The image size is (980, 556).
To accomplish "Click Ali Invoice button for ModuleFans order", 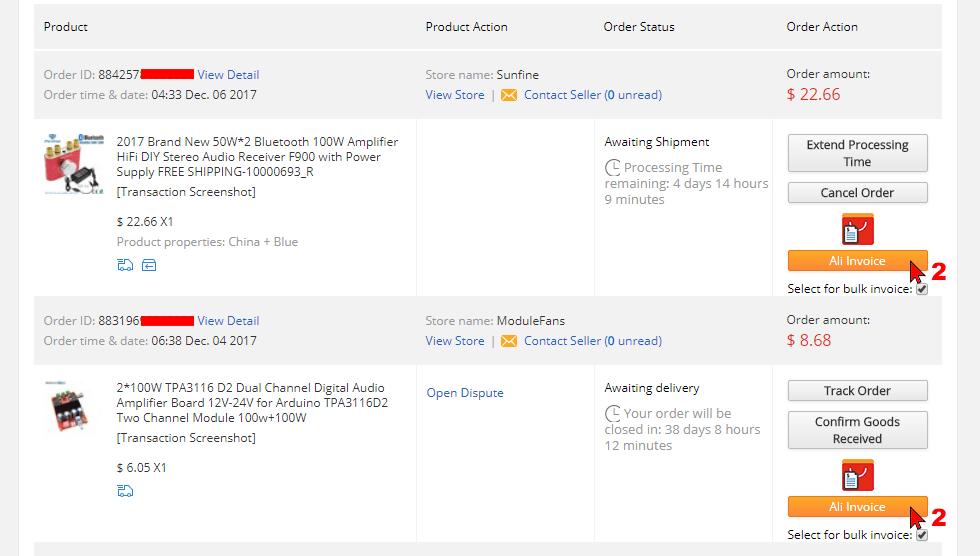I will (x=858, y=507).
